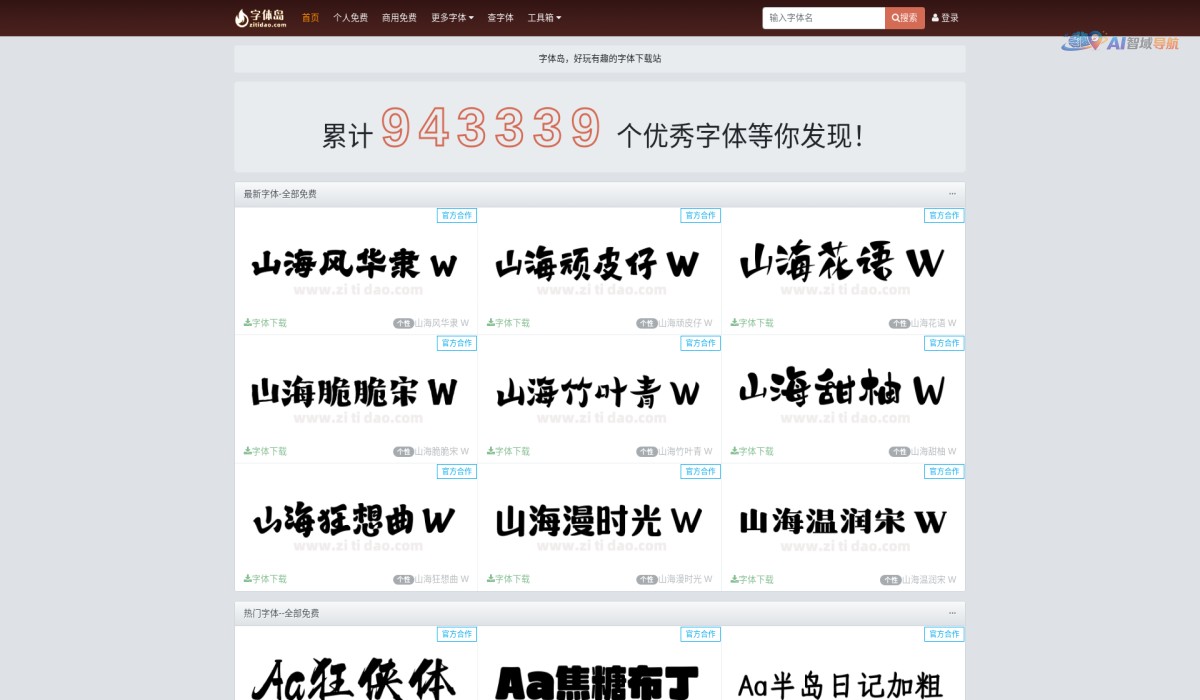Open the 工具箱 dropdown menu
Screen dimensions: 1200x700
point(545,17)
